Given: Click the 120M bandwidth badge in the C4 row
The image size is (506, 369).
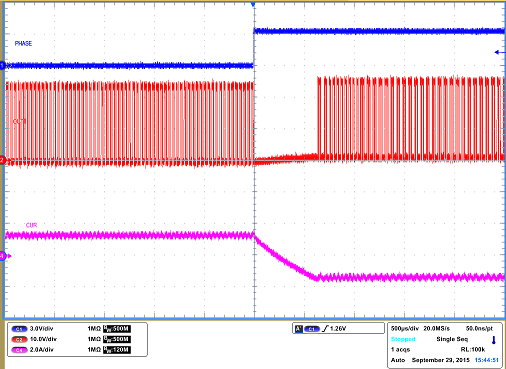Looking at the screenshot, I should pos(117,350).
